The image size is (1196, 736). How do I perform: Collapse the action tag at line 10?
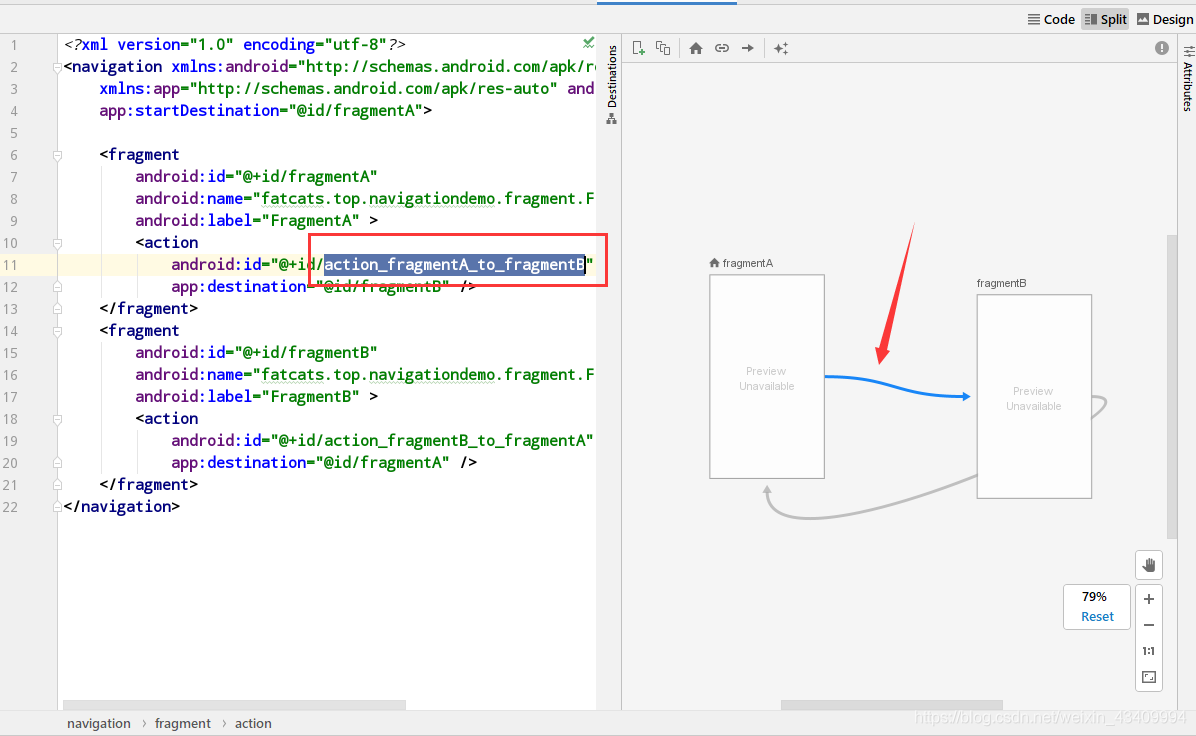pos(57,243)
